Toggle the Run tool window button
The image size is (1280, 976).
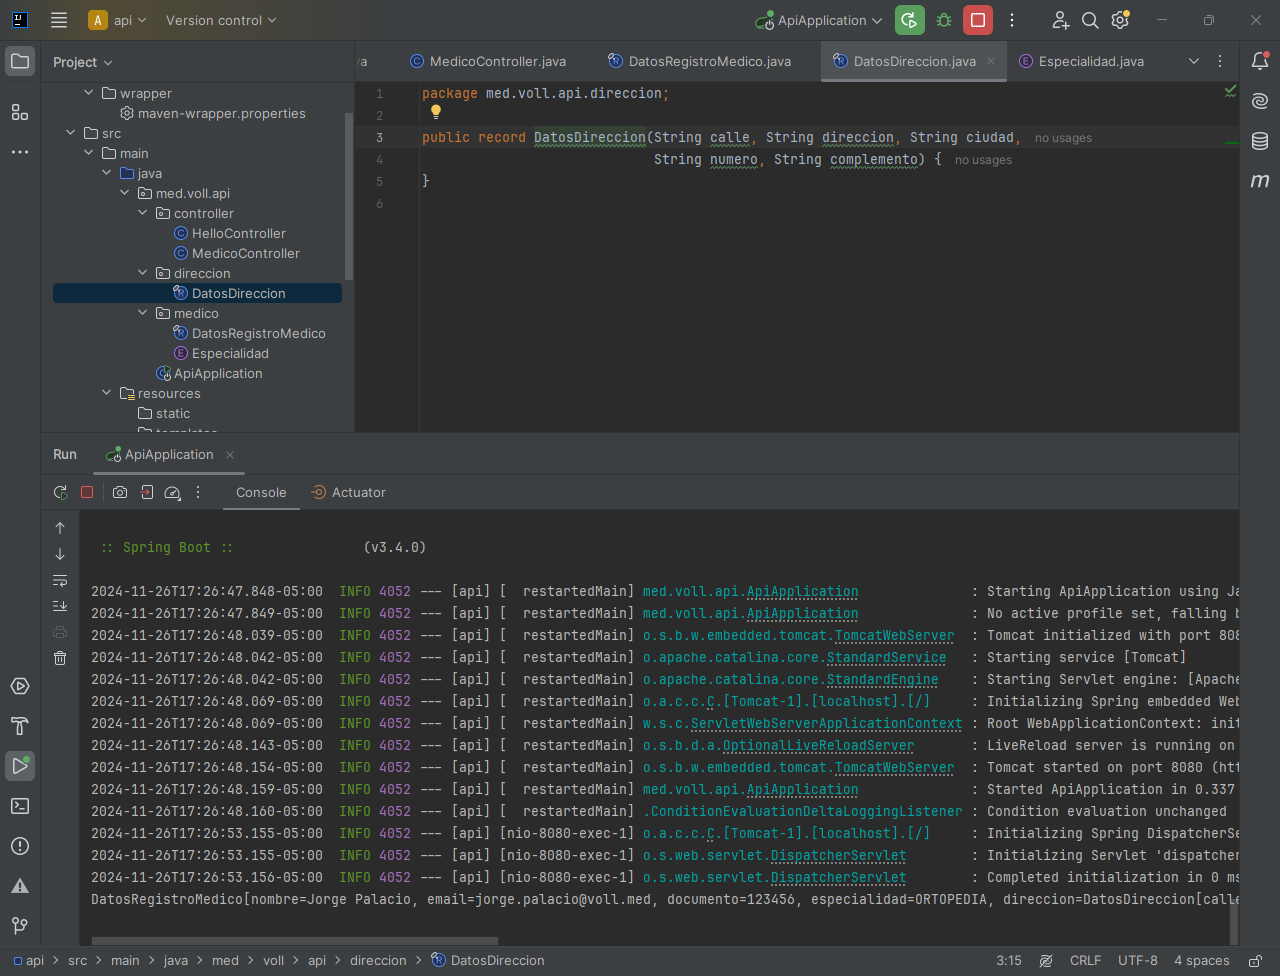coord(20,766)
